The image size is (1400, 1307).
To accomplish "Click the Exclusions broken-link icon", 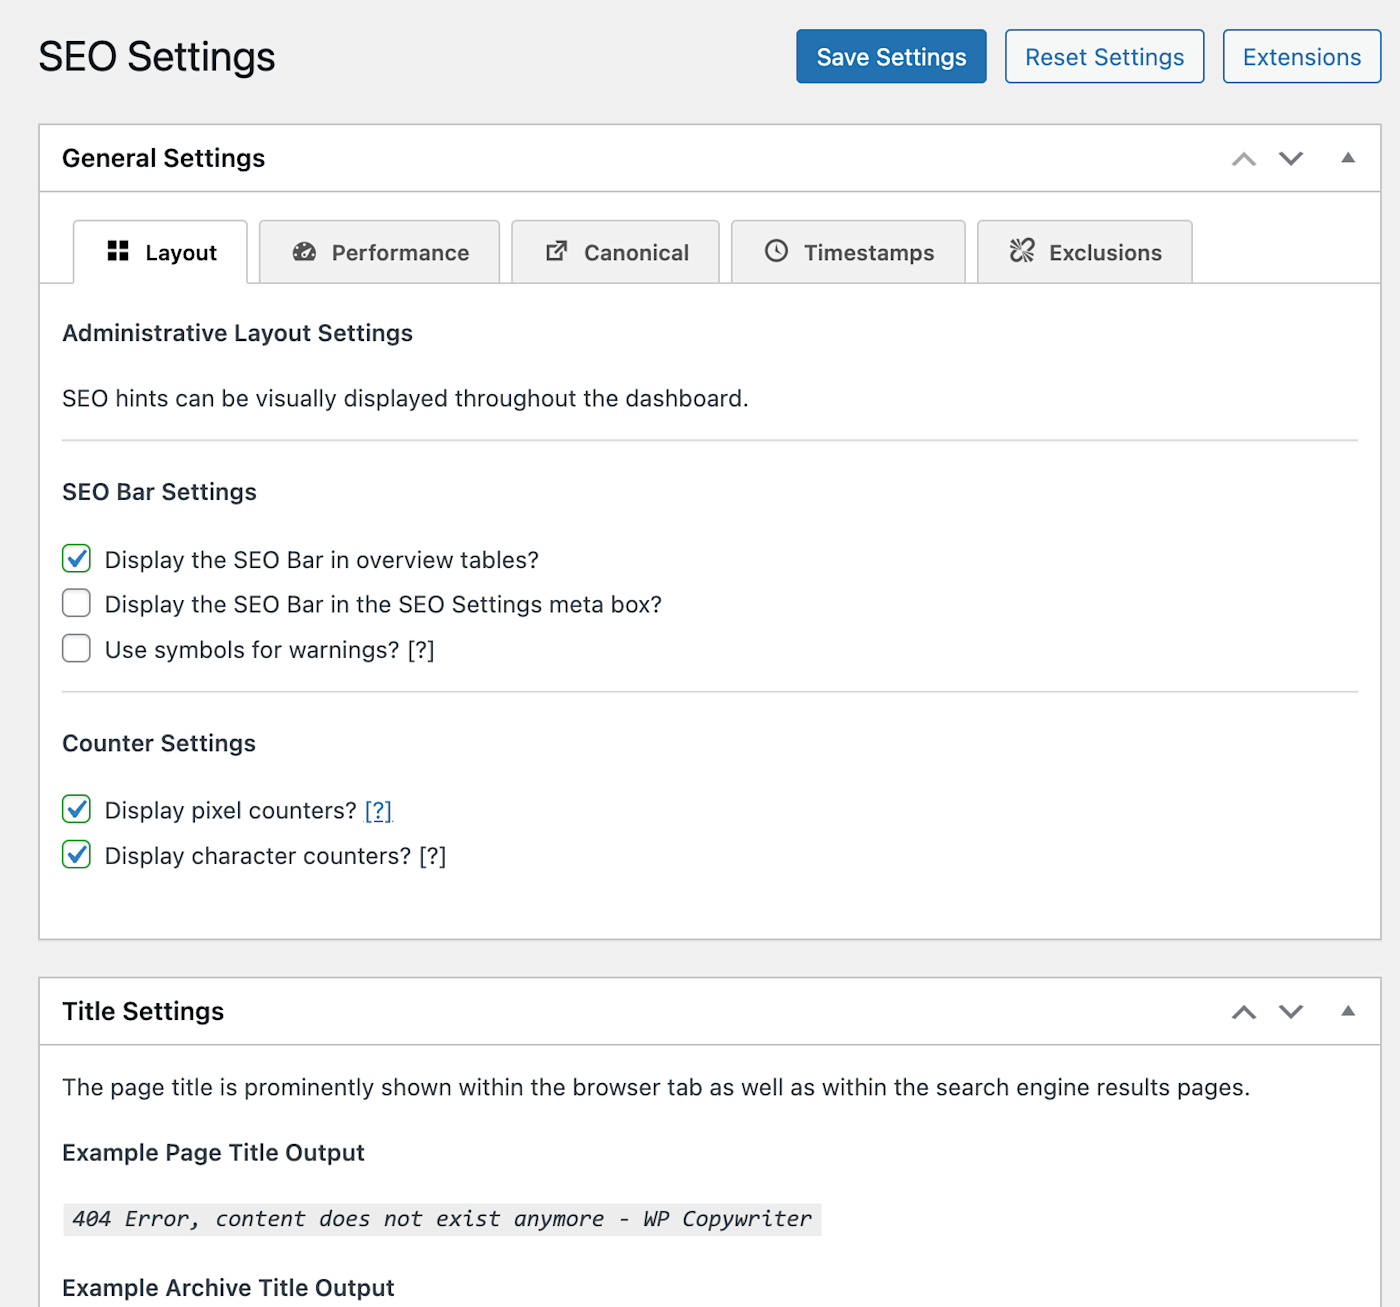I will 1022,251.
